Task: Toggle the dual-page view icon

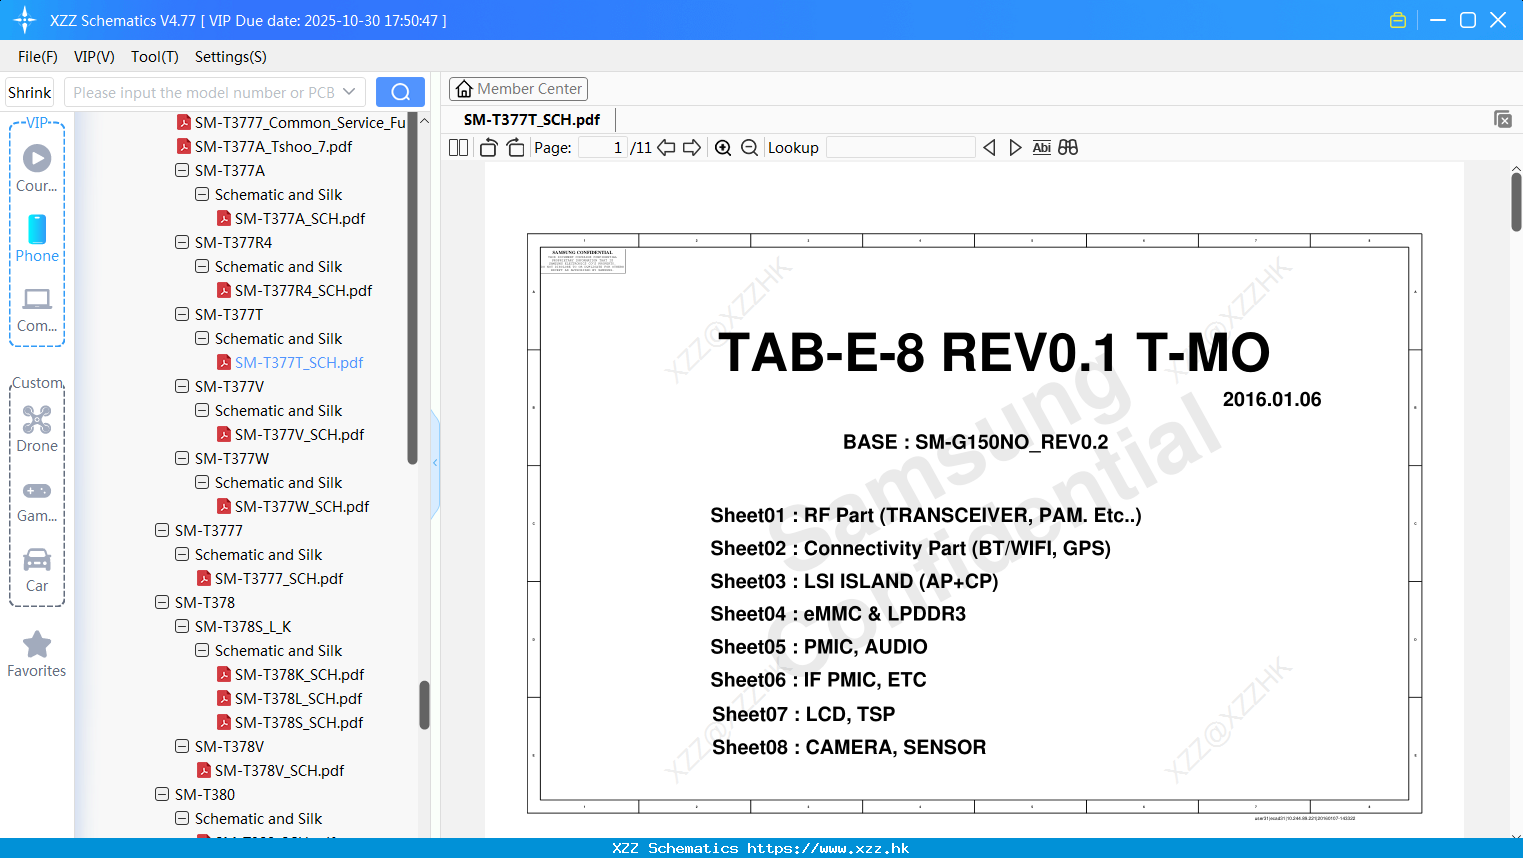Action: point(458,147)
